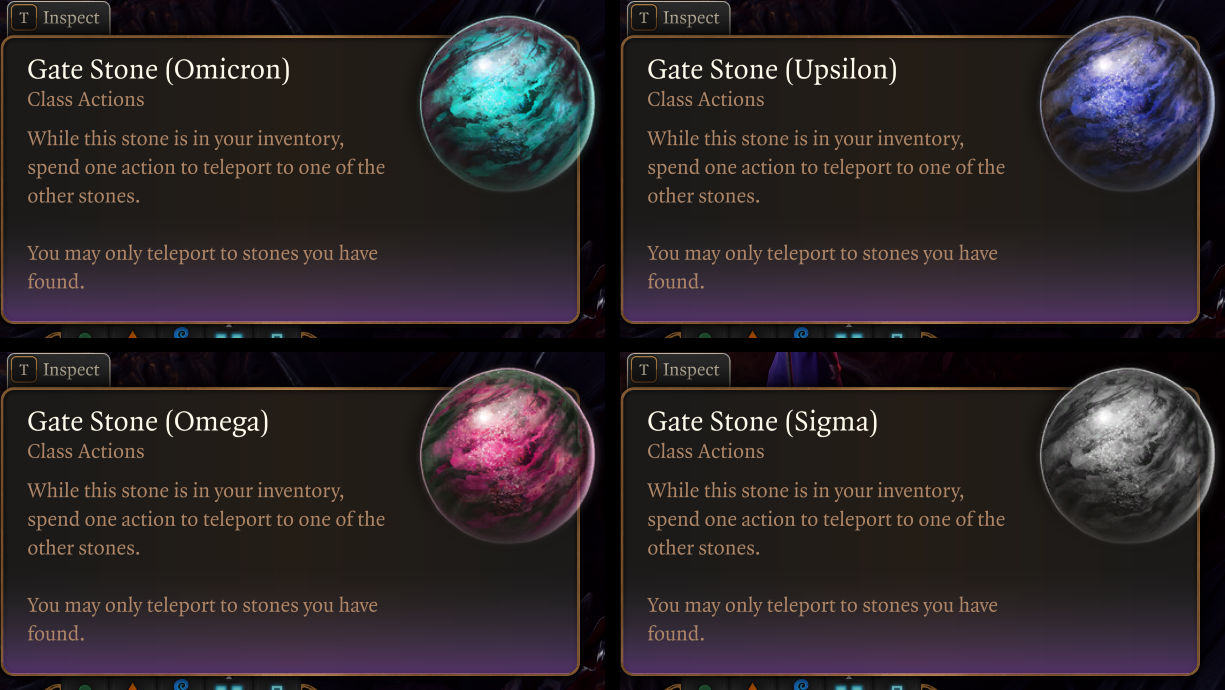Click "Class Actions" under Gate Stone Omicron
The image size is (1225, 690).
[x=86, y=100]
